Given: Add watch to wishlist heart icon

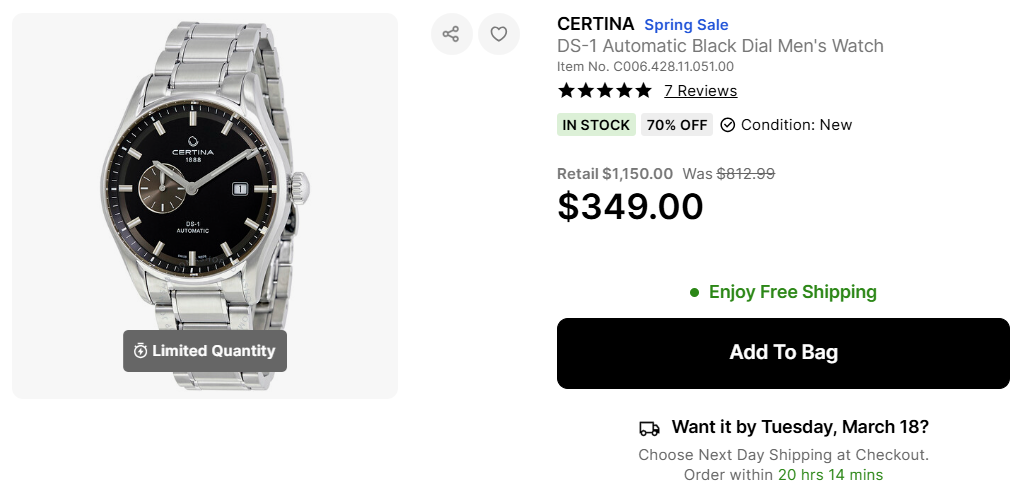Looking at the screenshot, I should pos(499,34).
